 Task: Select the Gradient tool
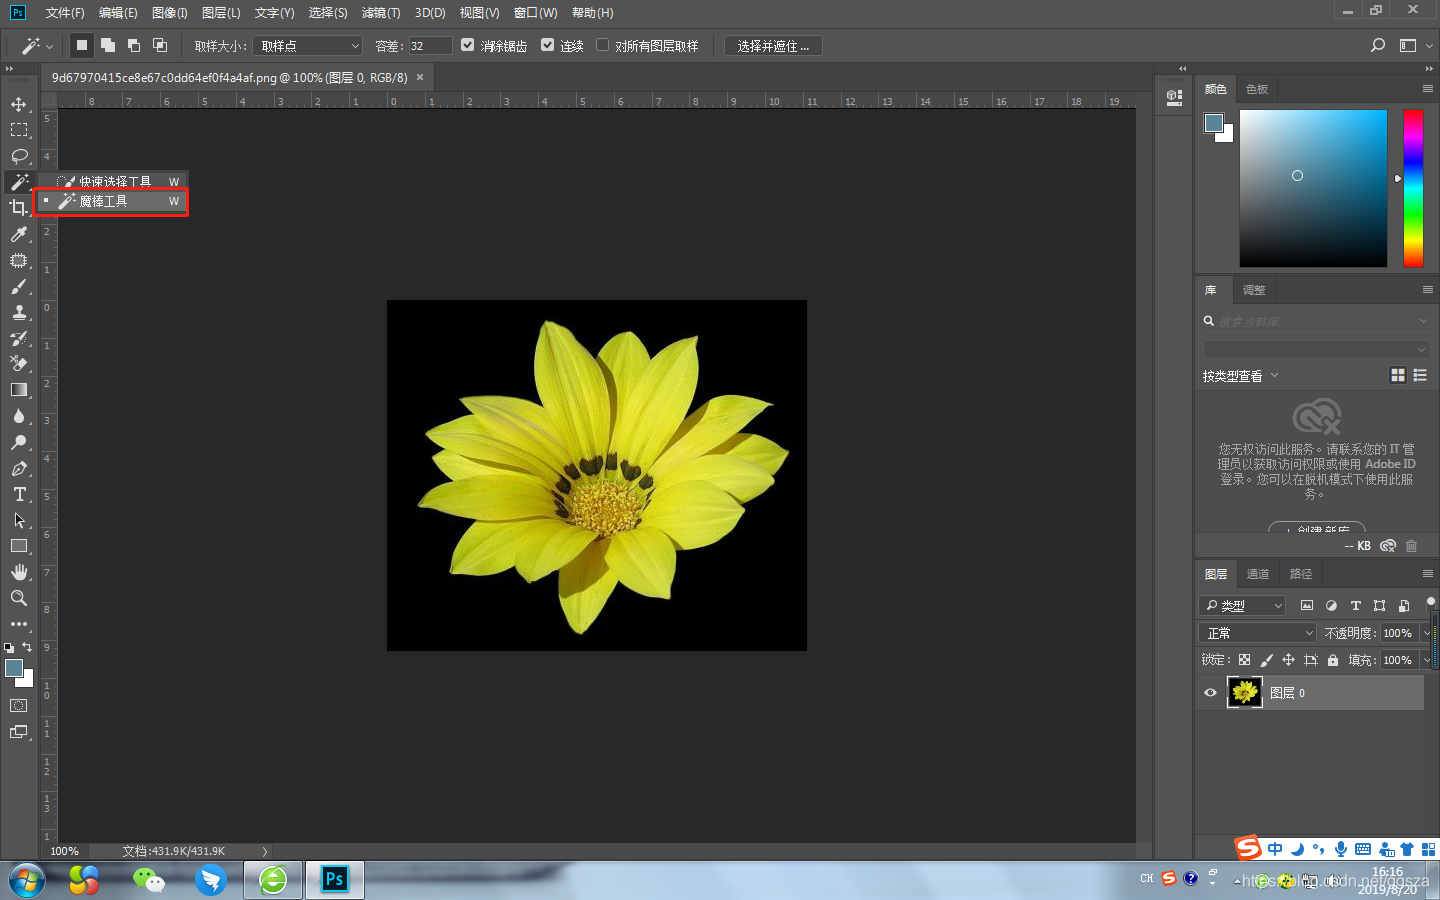pyautogui.click(x=18, y=390)
